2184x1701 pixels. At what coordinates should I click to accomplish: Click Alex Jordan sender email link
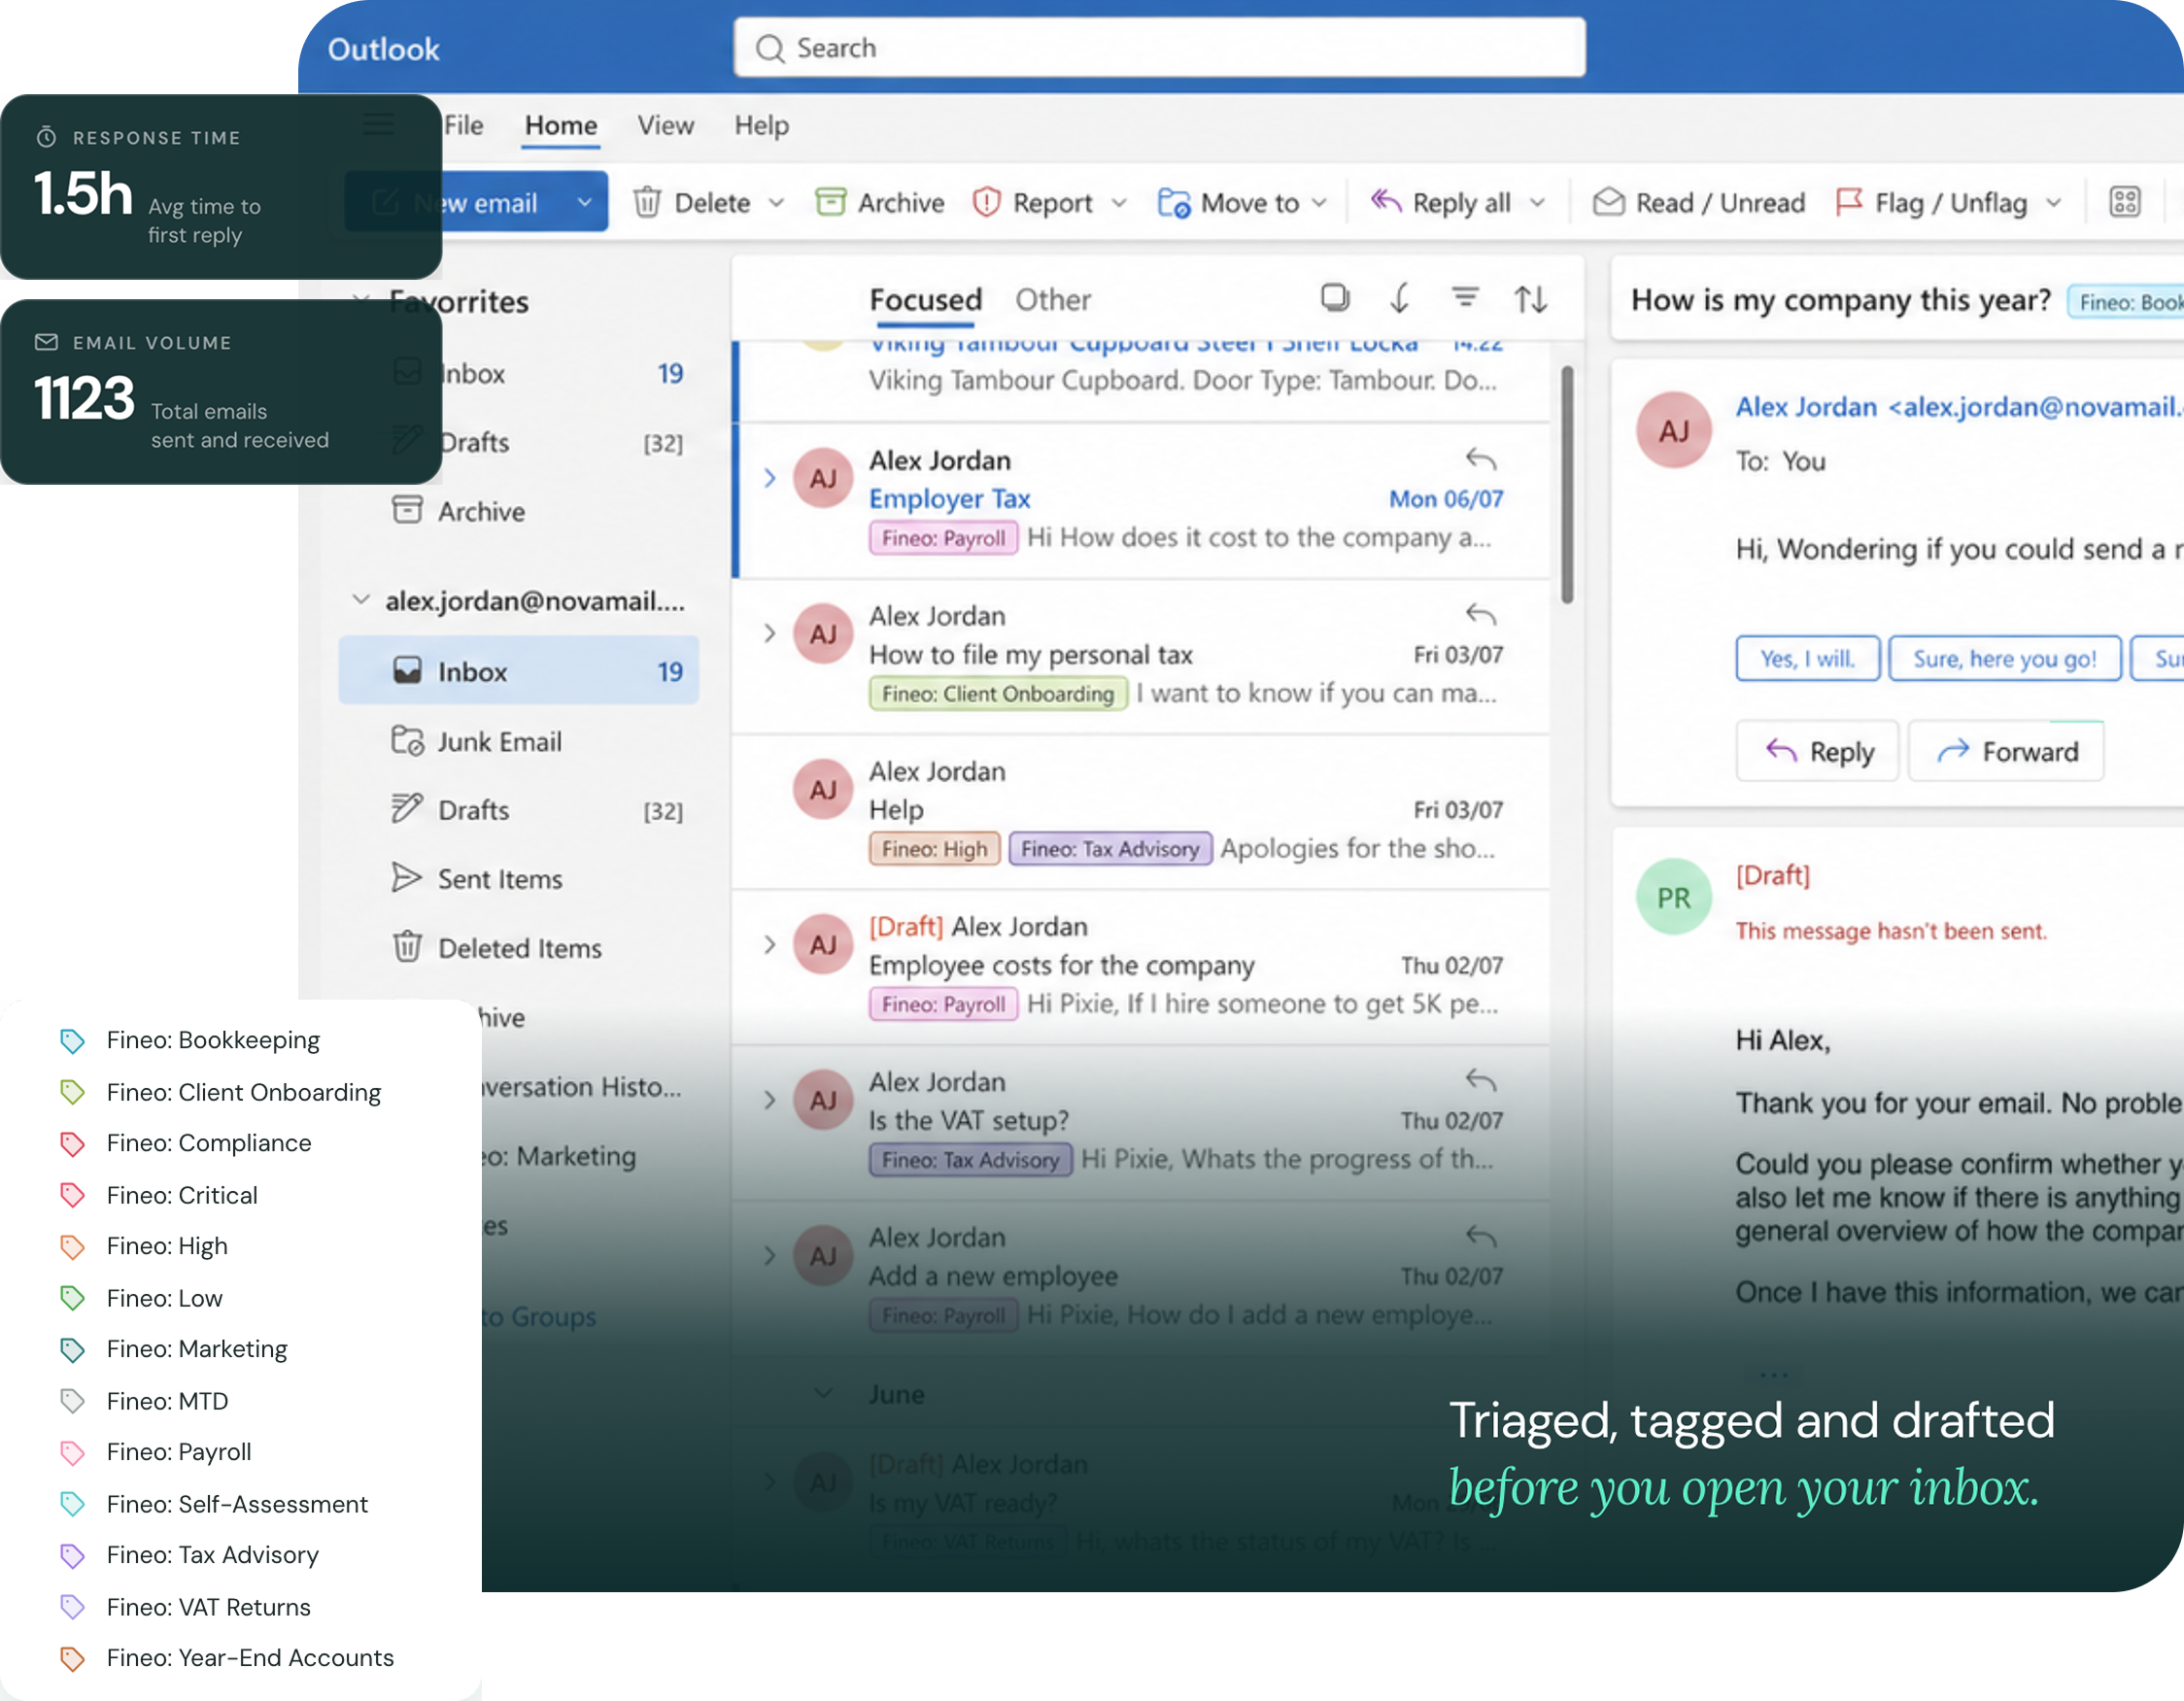(1958, 407)
